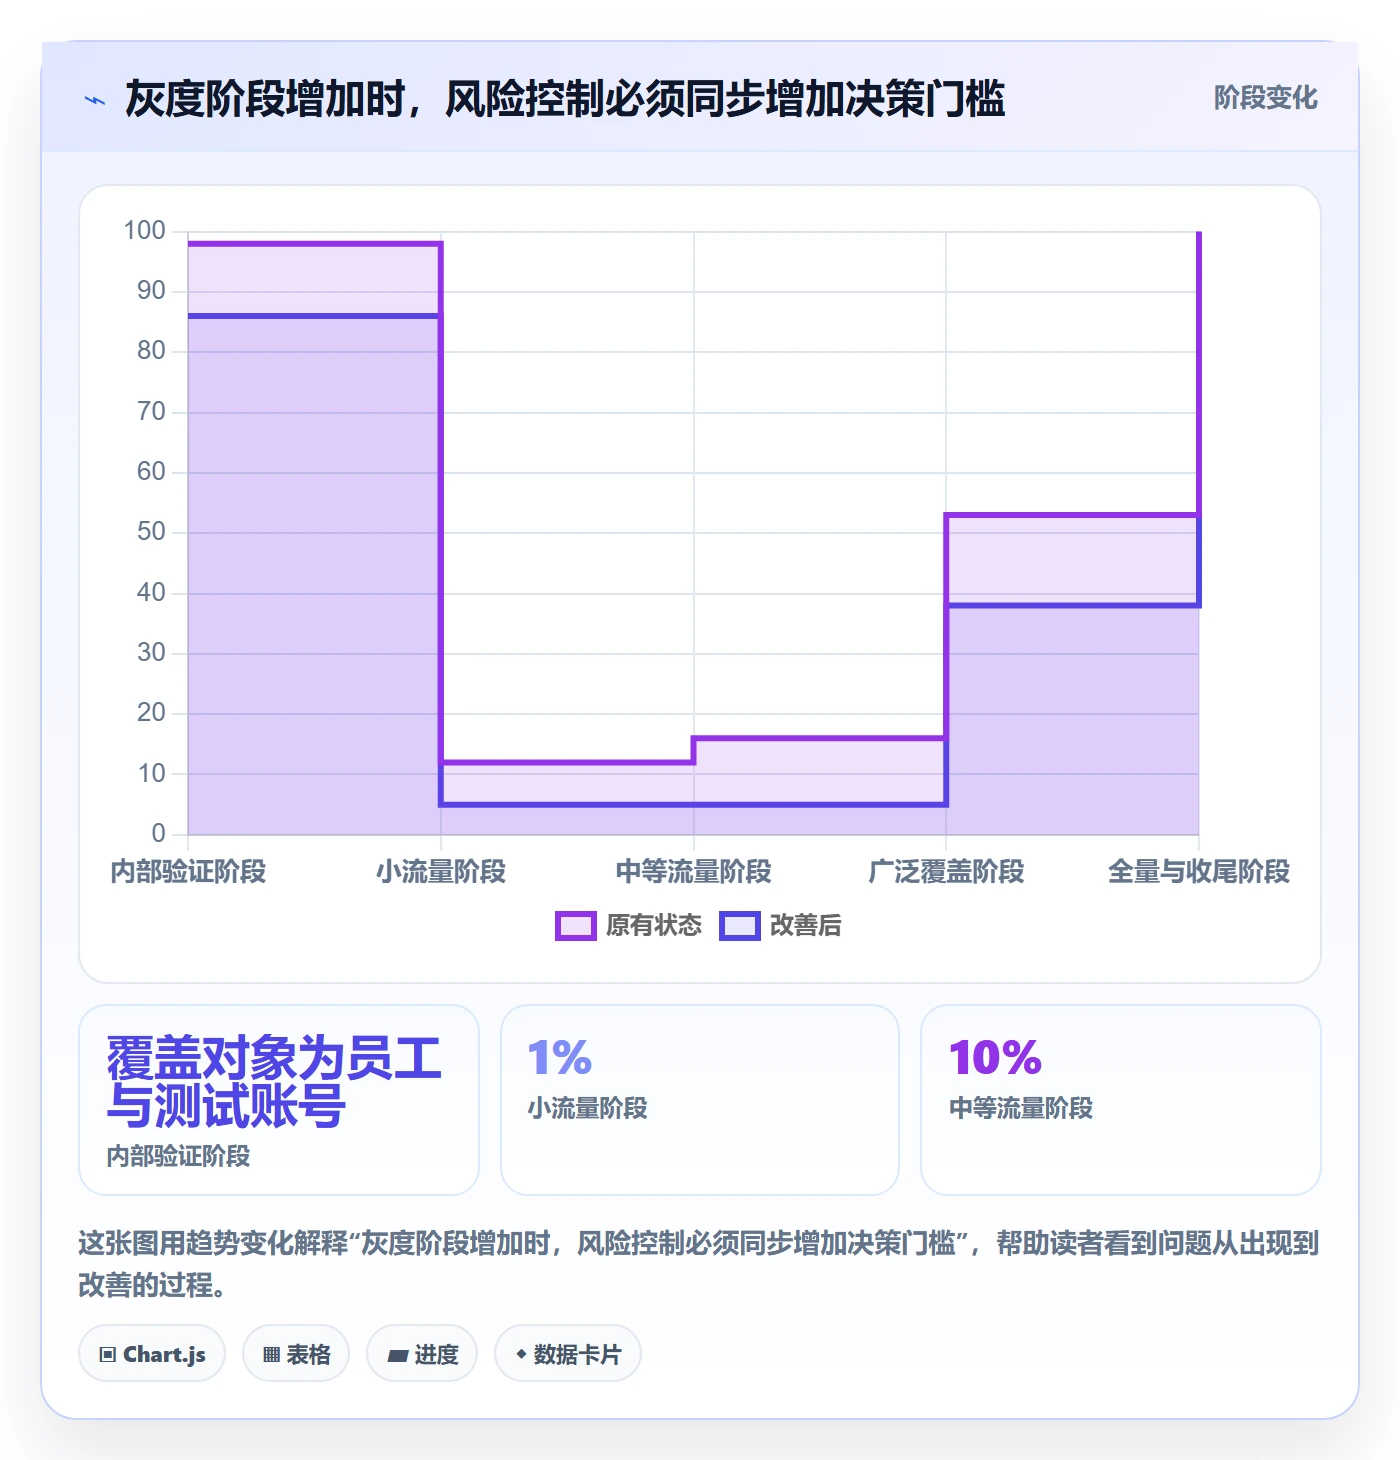
Task: Click the 广泛覆盖阶段 x-axis label
Action: [946, 872]
